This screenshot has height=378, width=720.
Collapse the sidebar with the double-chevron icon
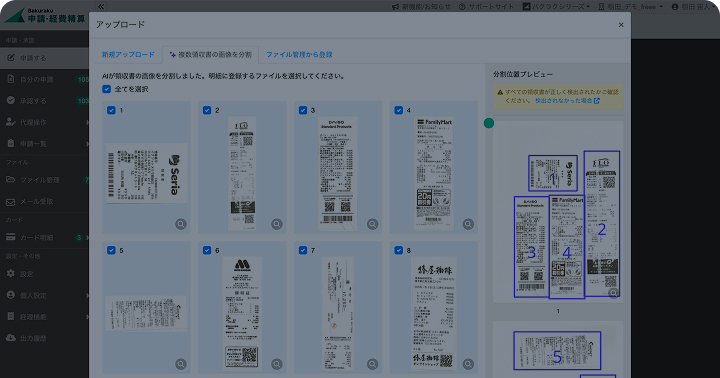point(101,6)
